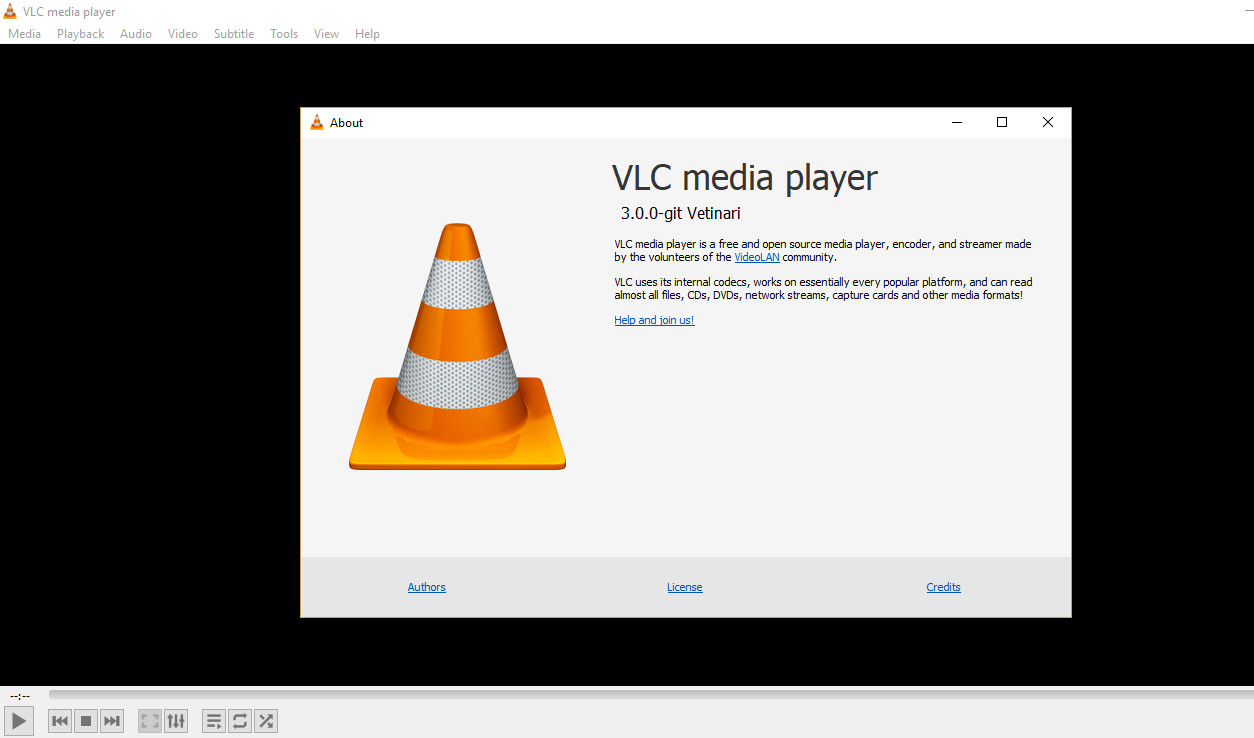The width and height of the screenshot is (1254, 738).
Task: Open the Playback menu
Action: point(80,34)
